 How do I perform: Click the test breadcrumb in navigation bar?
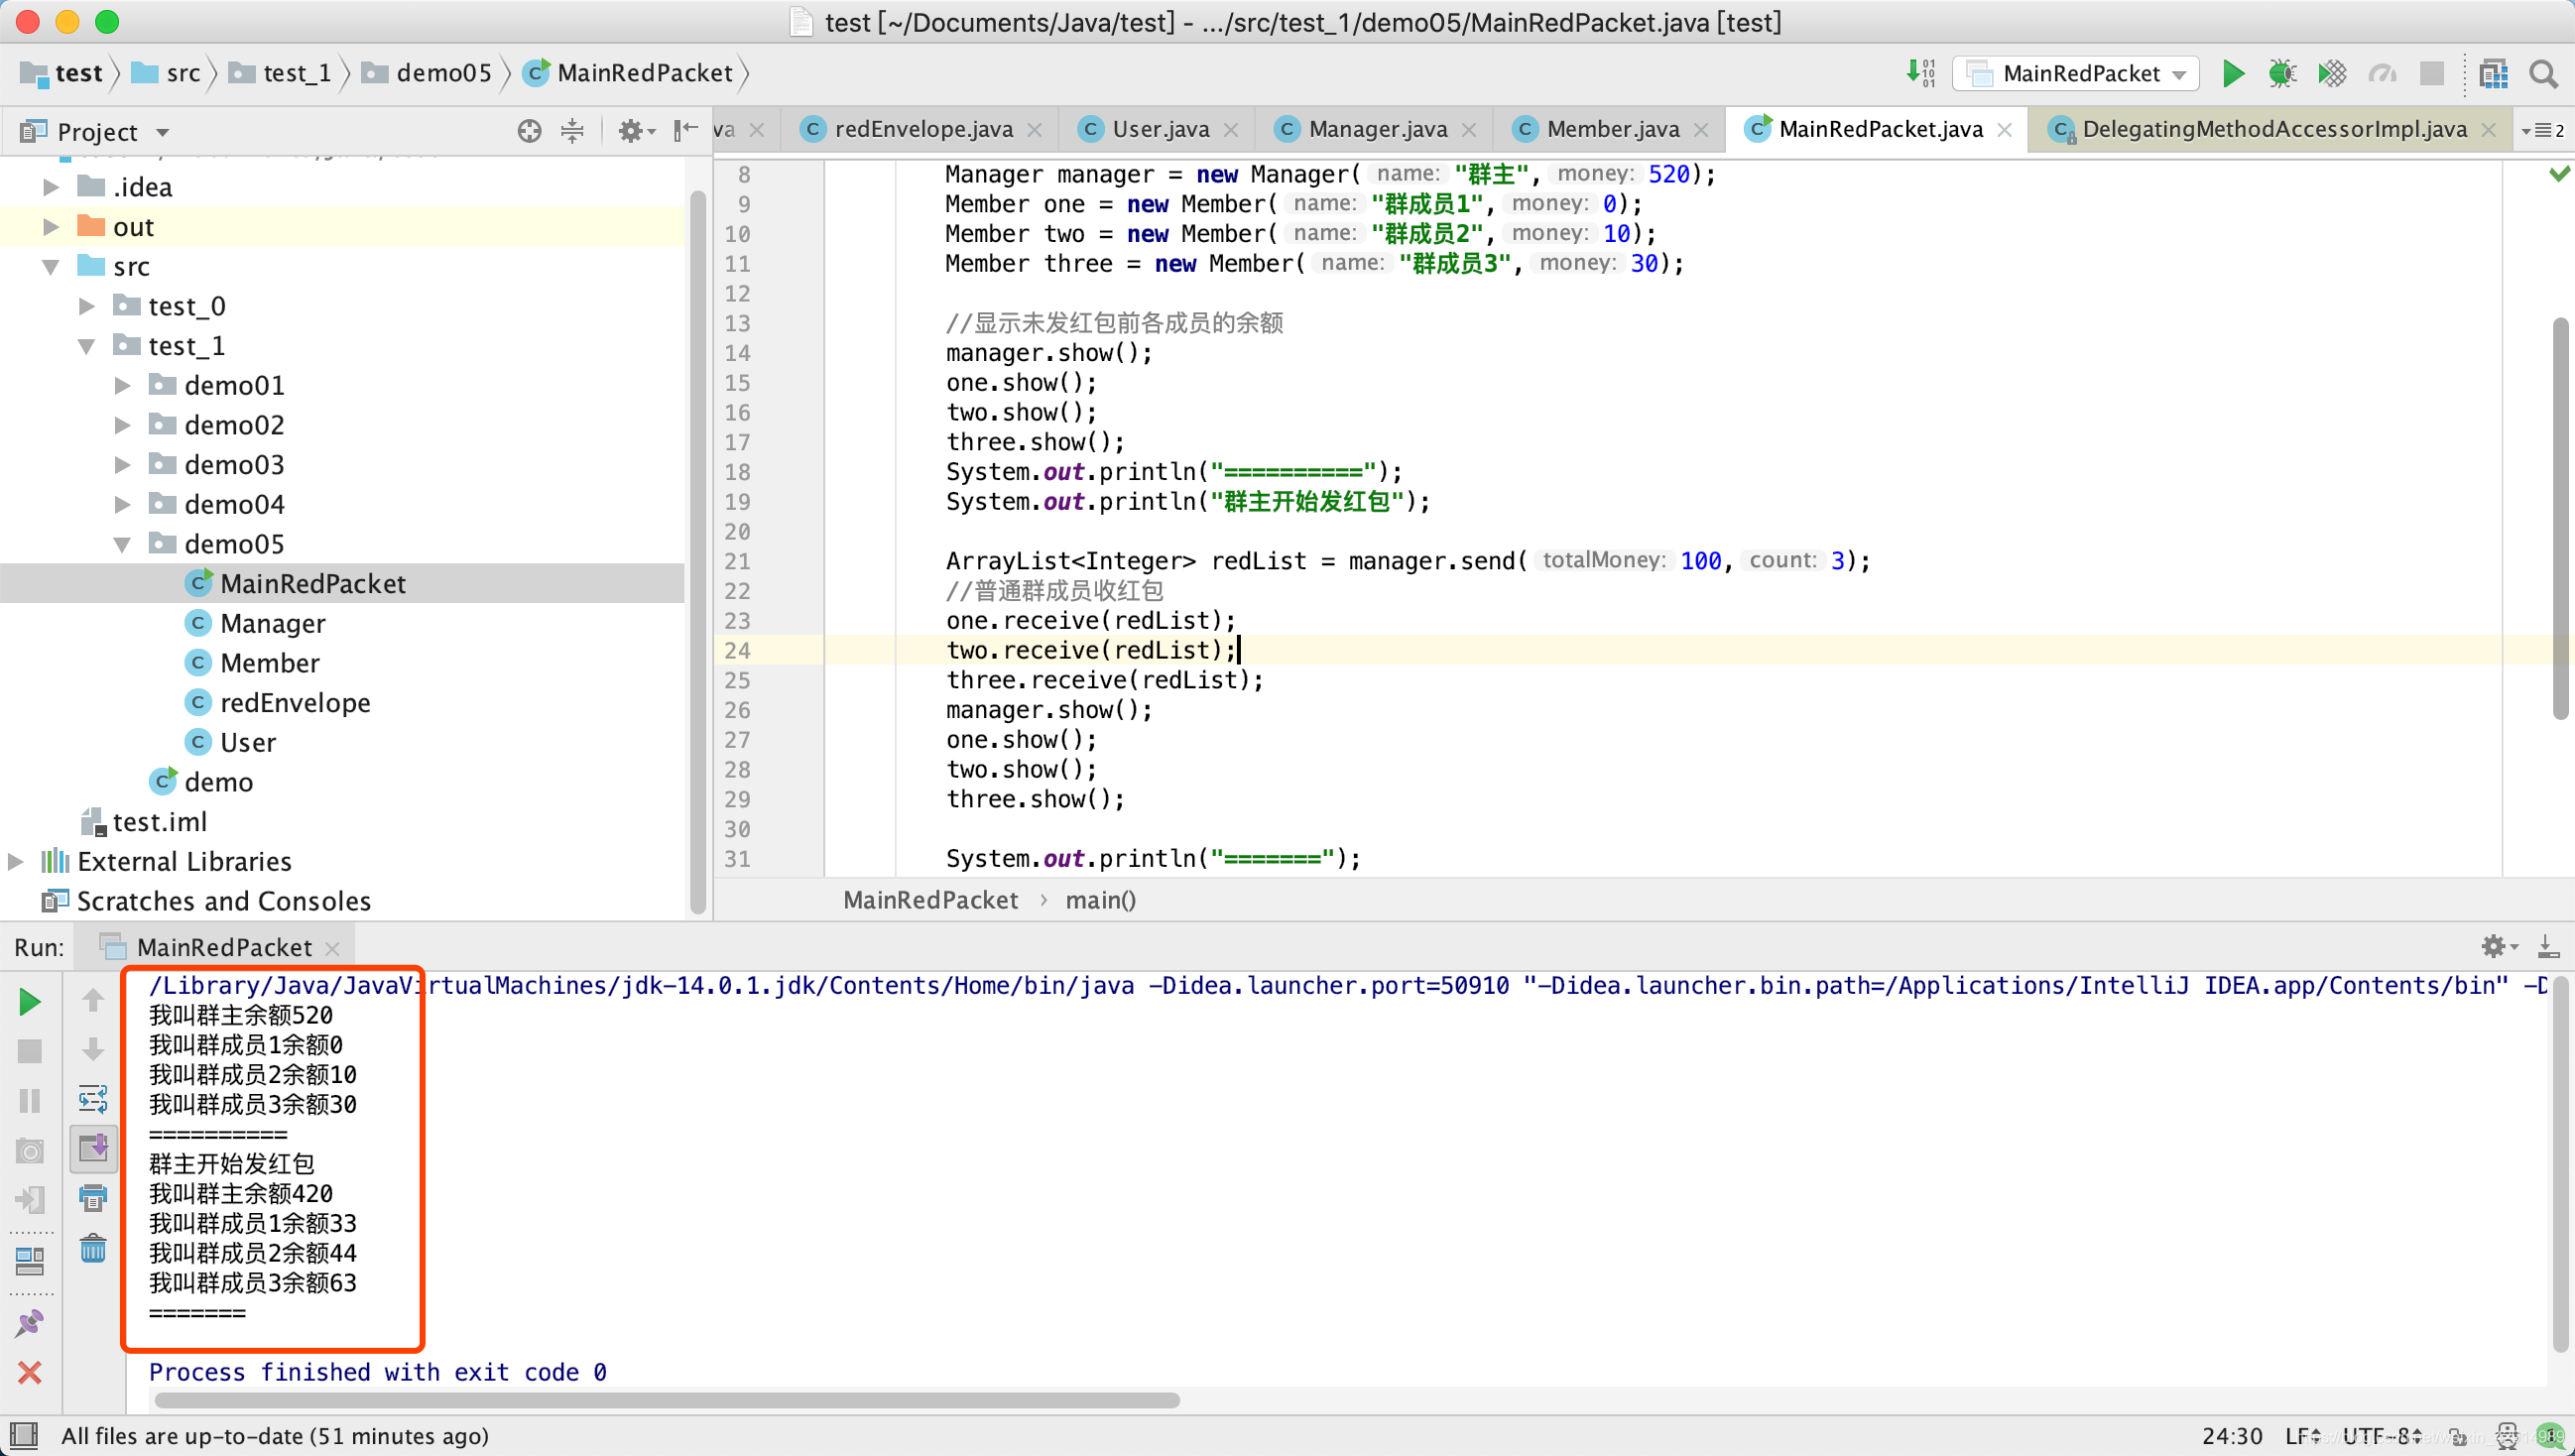(62, 73)
